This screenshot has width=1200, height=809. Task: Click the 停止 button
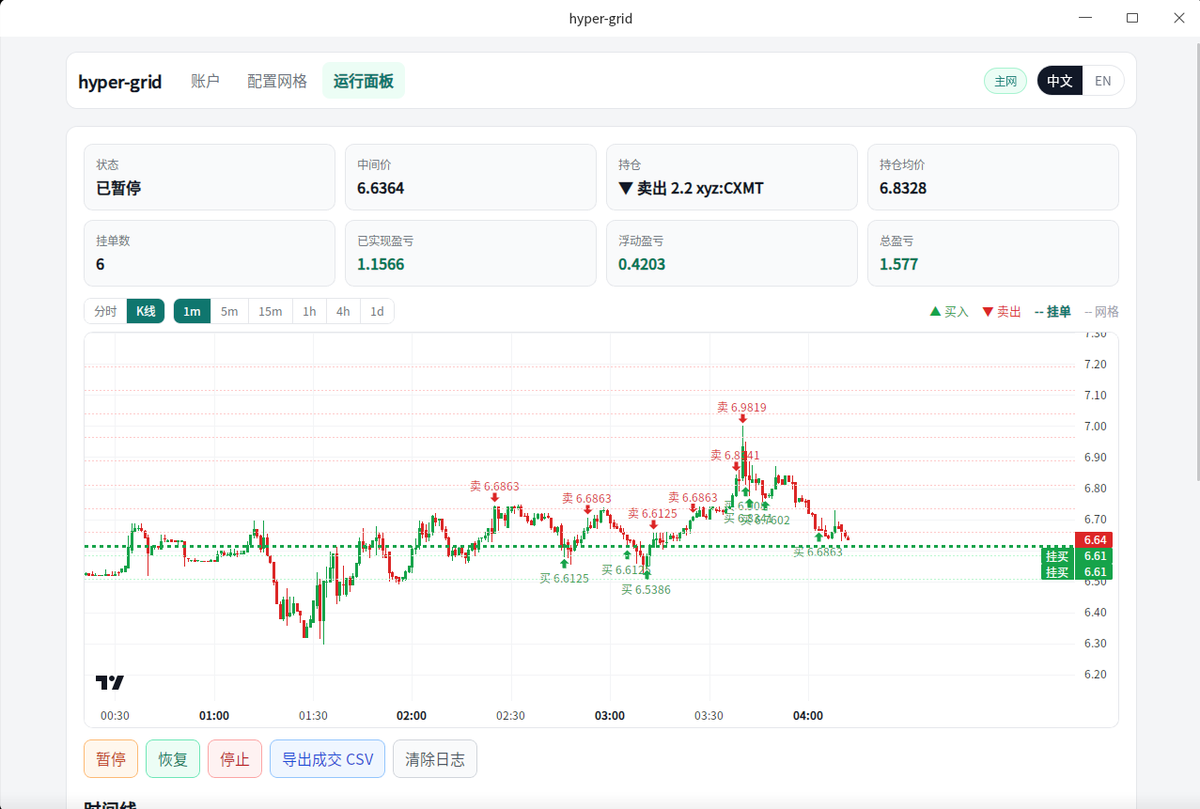point(235,759)
